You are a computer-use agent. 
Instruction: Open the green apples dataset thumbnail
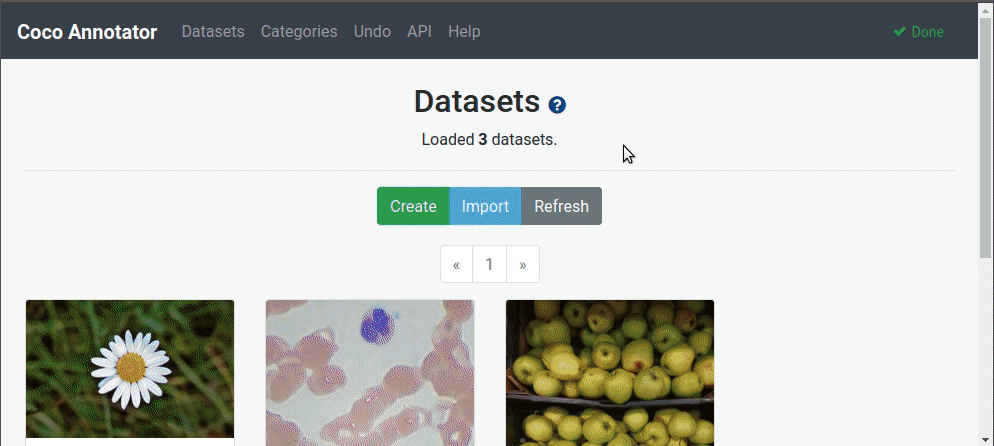pos(610,372)
